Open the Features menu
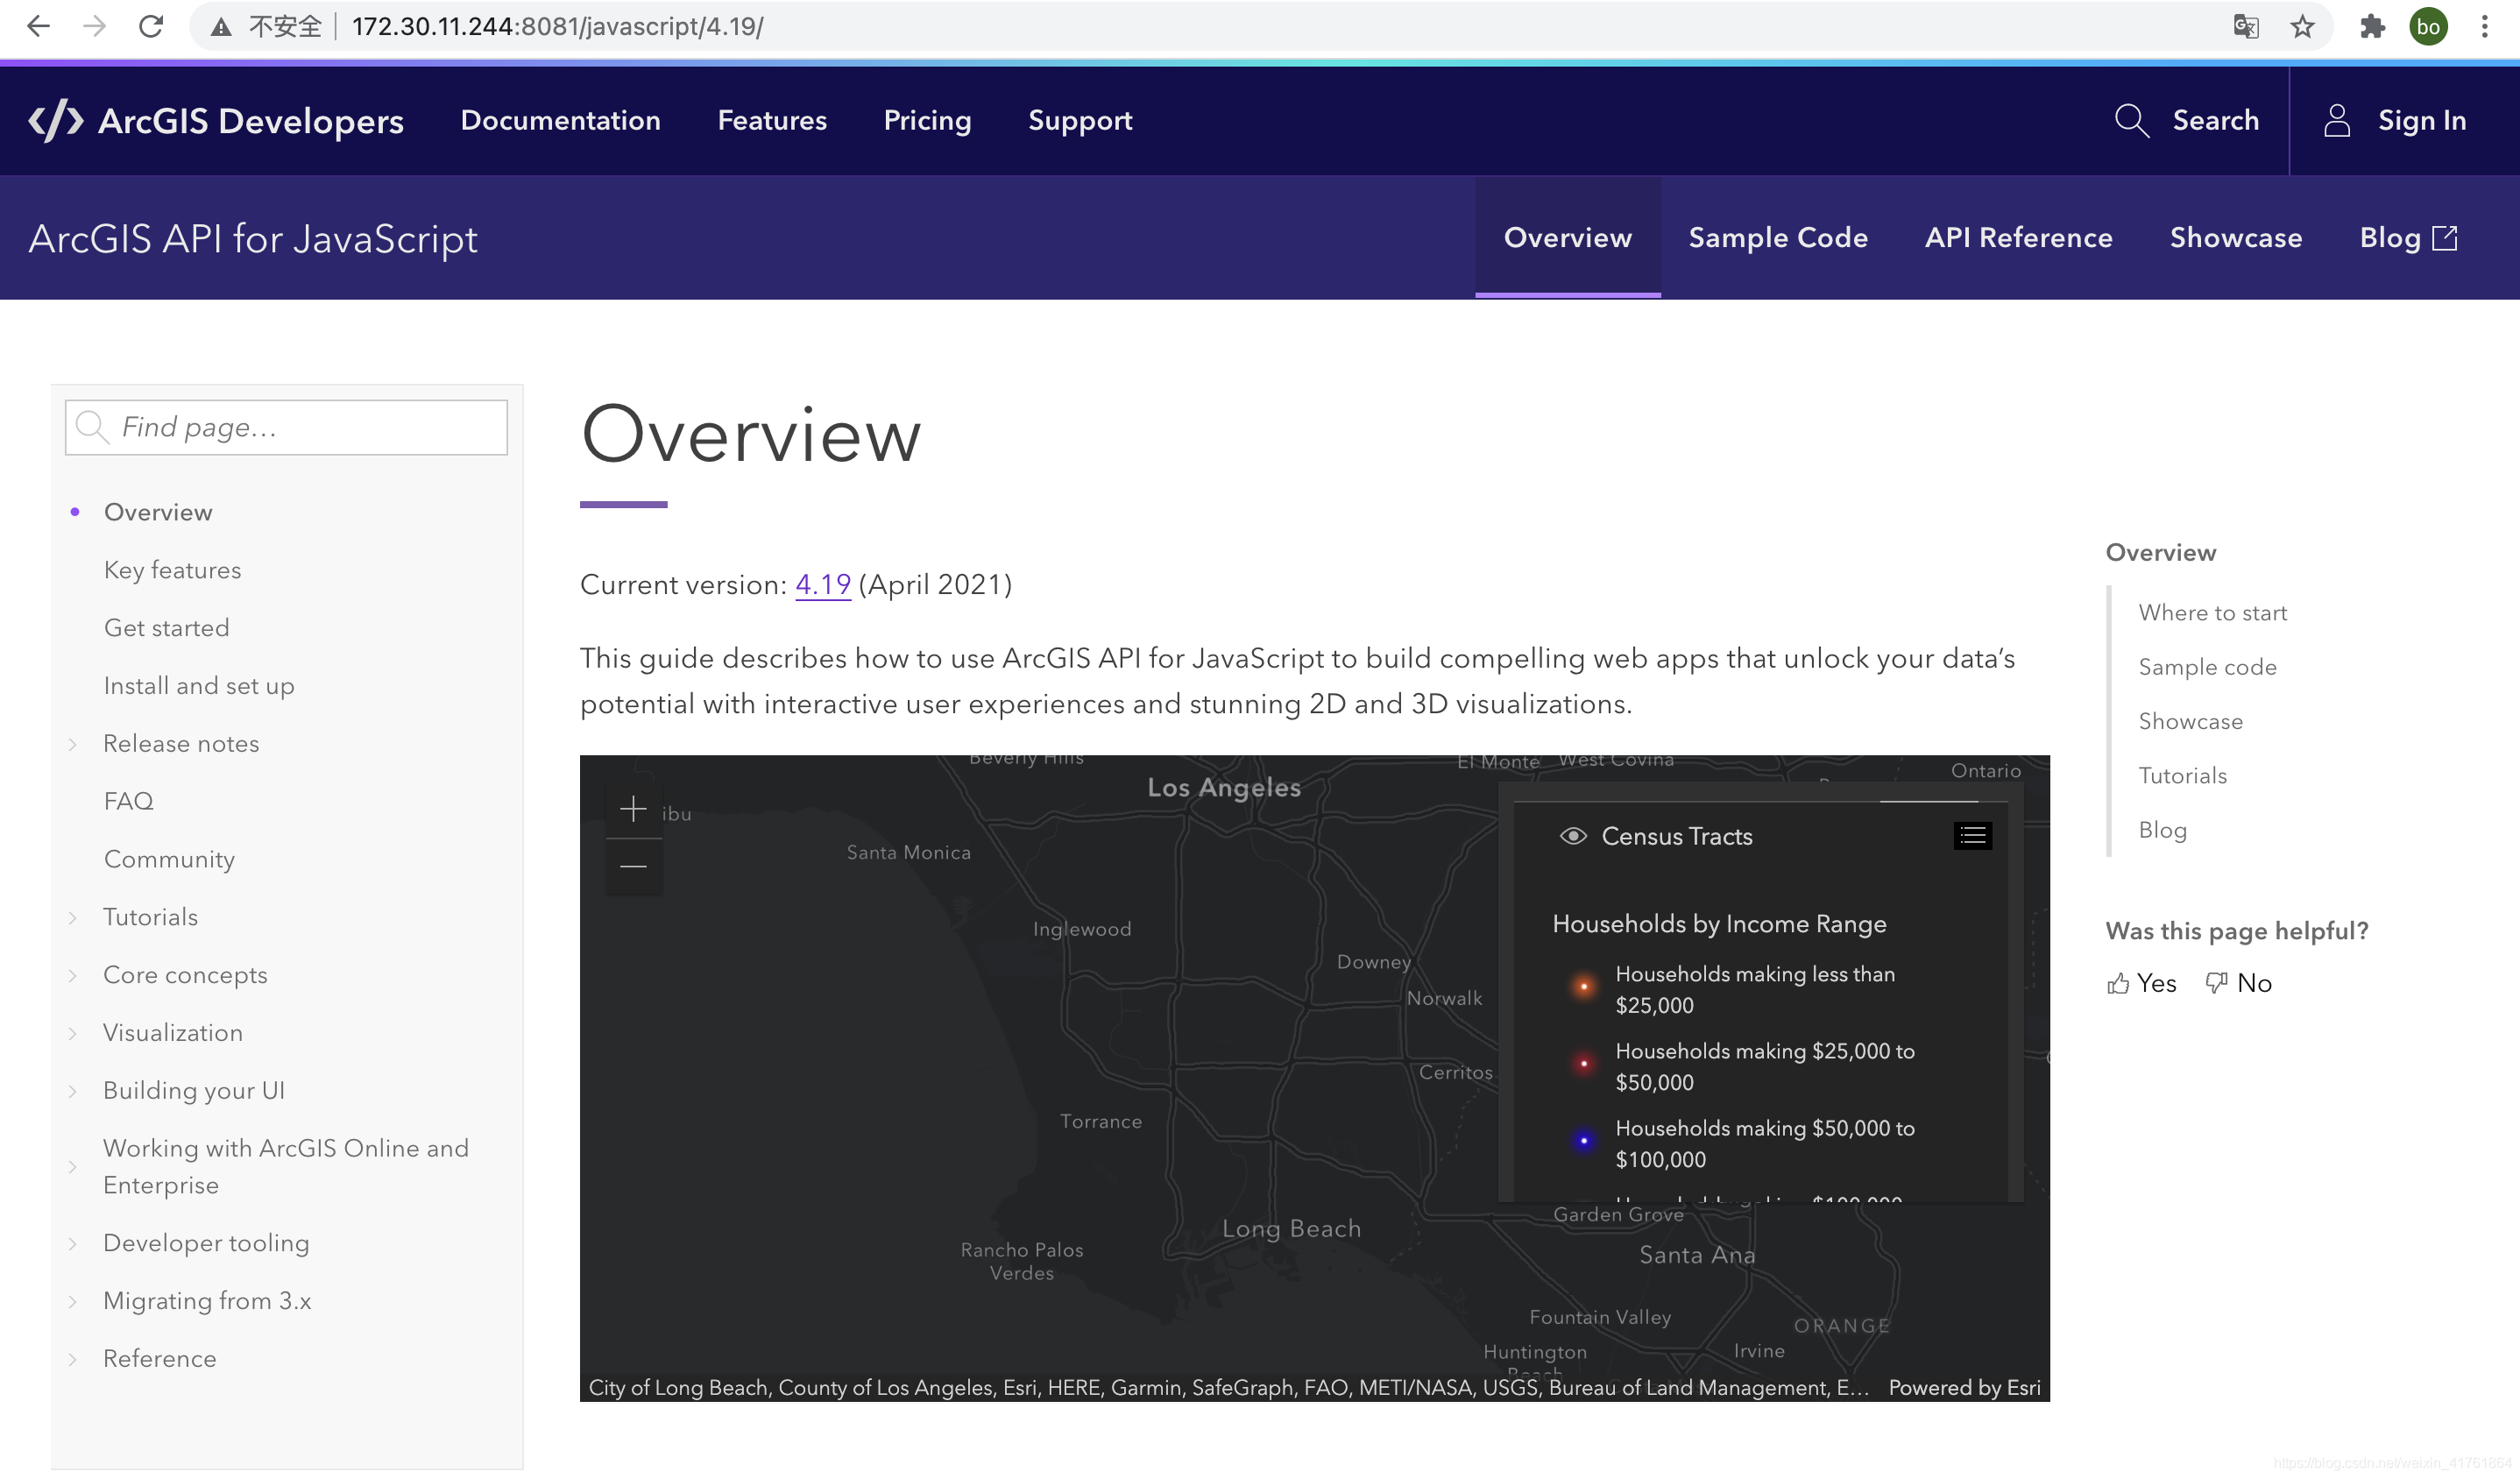 tap(772, 121)
